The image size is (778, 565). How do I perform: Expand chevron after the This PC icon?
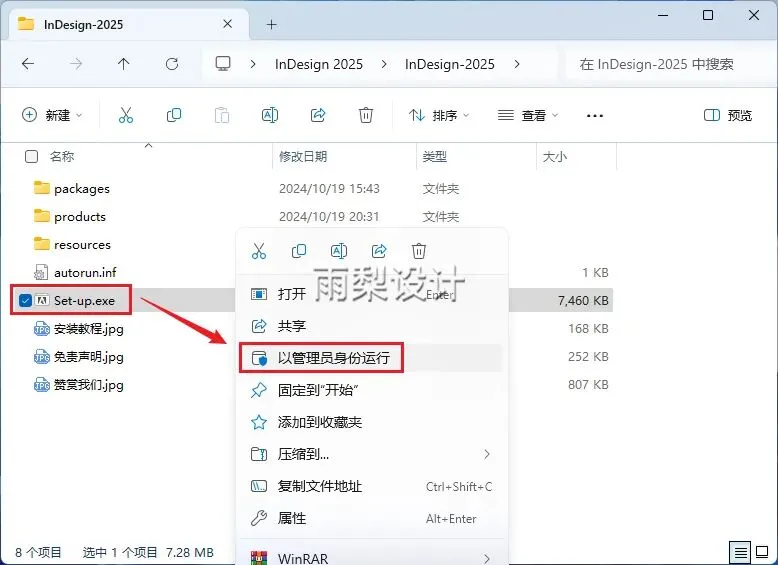click(x=253, y=64)
